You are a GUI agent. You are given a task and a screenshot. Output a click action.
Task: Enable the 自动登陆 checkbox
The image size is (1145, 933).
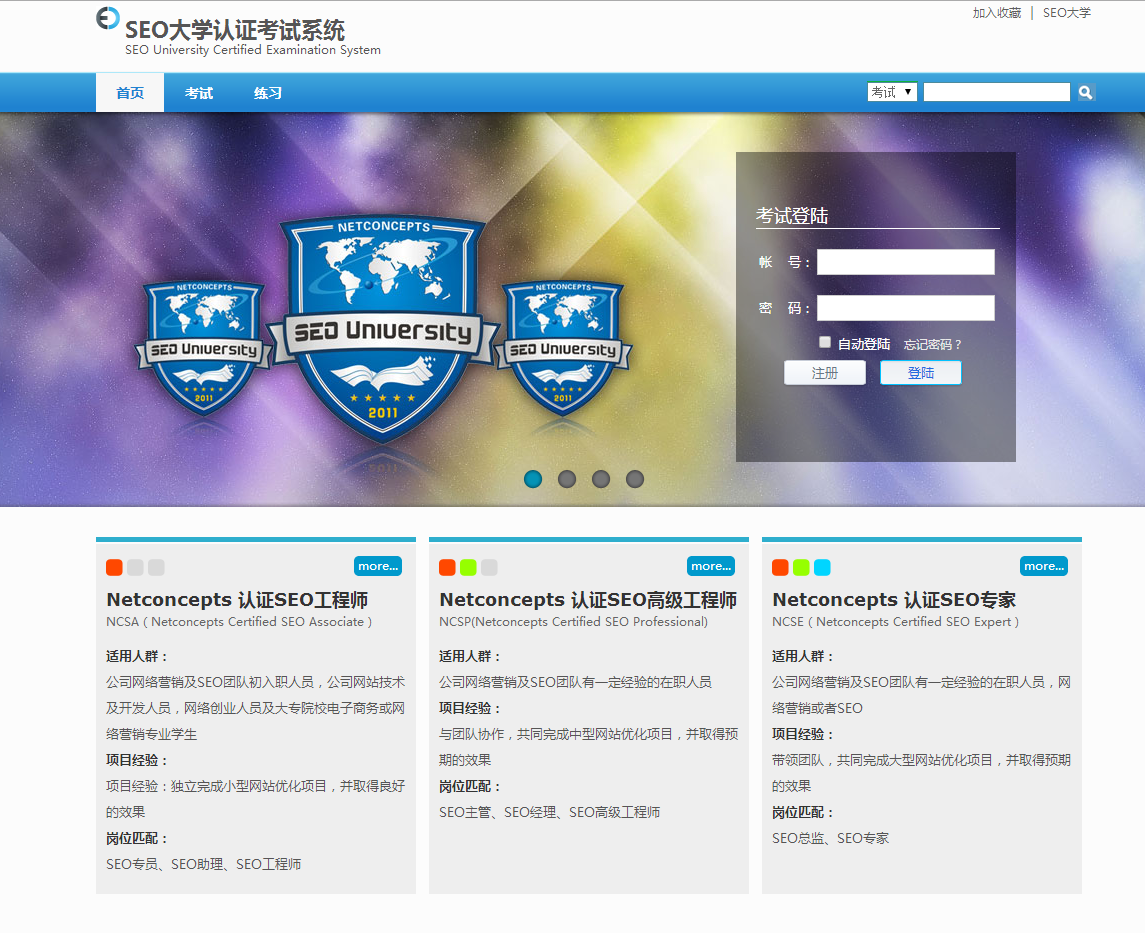tap(825, 342)
